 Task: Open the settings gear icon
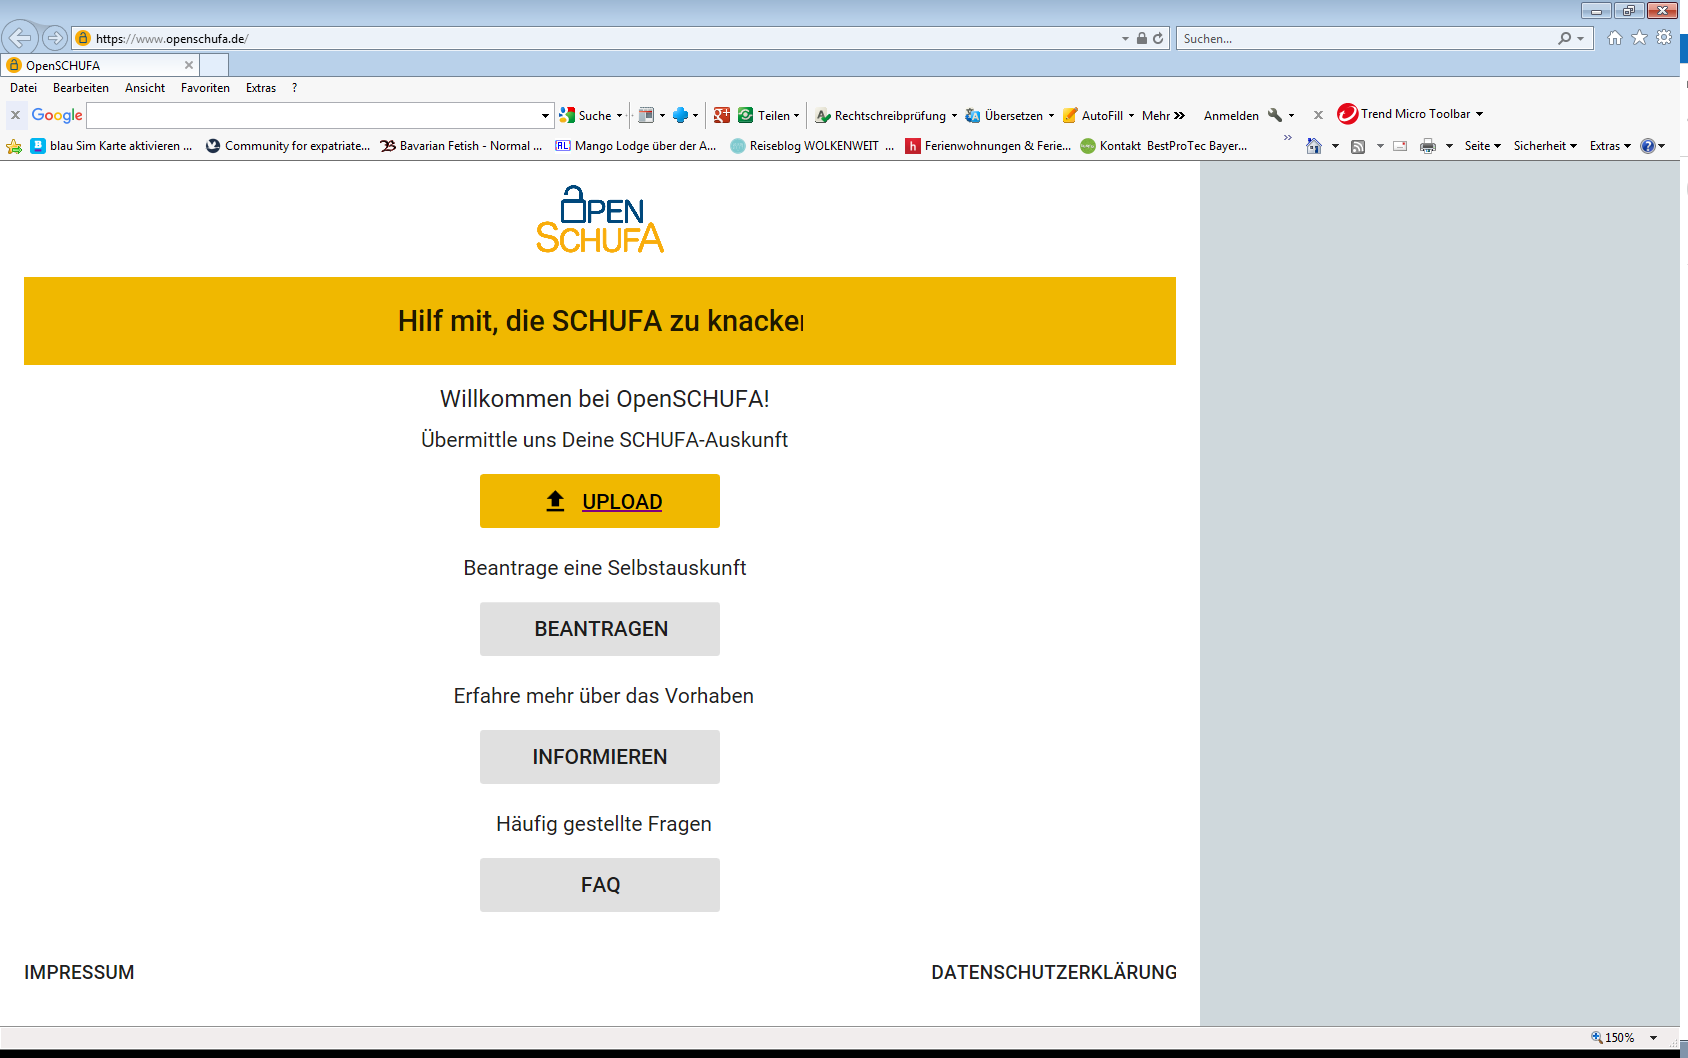(x=1664, y=38)
